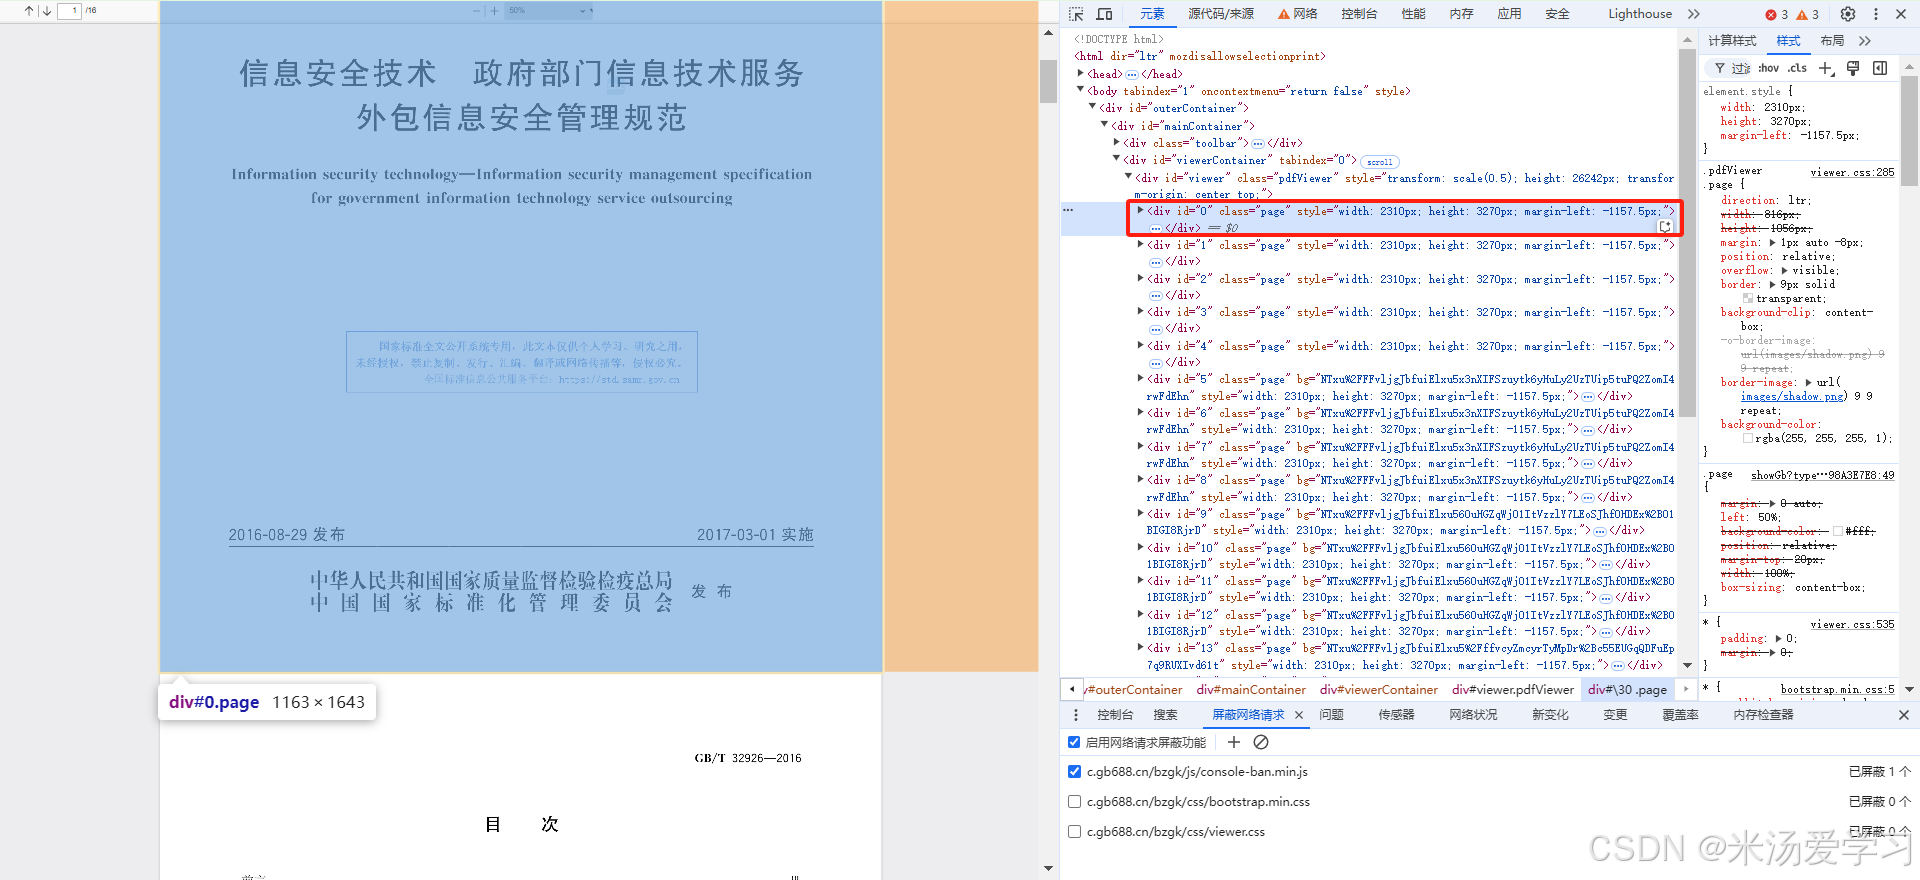Expand the div id="1" page node
This screenshot has width=1920, height=880.
1141,244
